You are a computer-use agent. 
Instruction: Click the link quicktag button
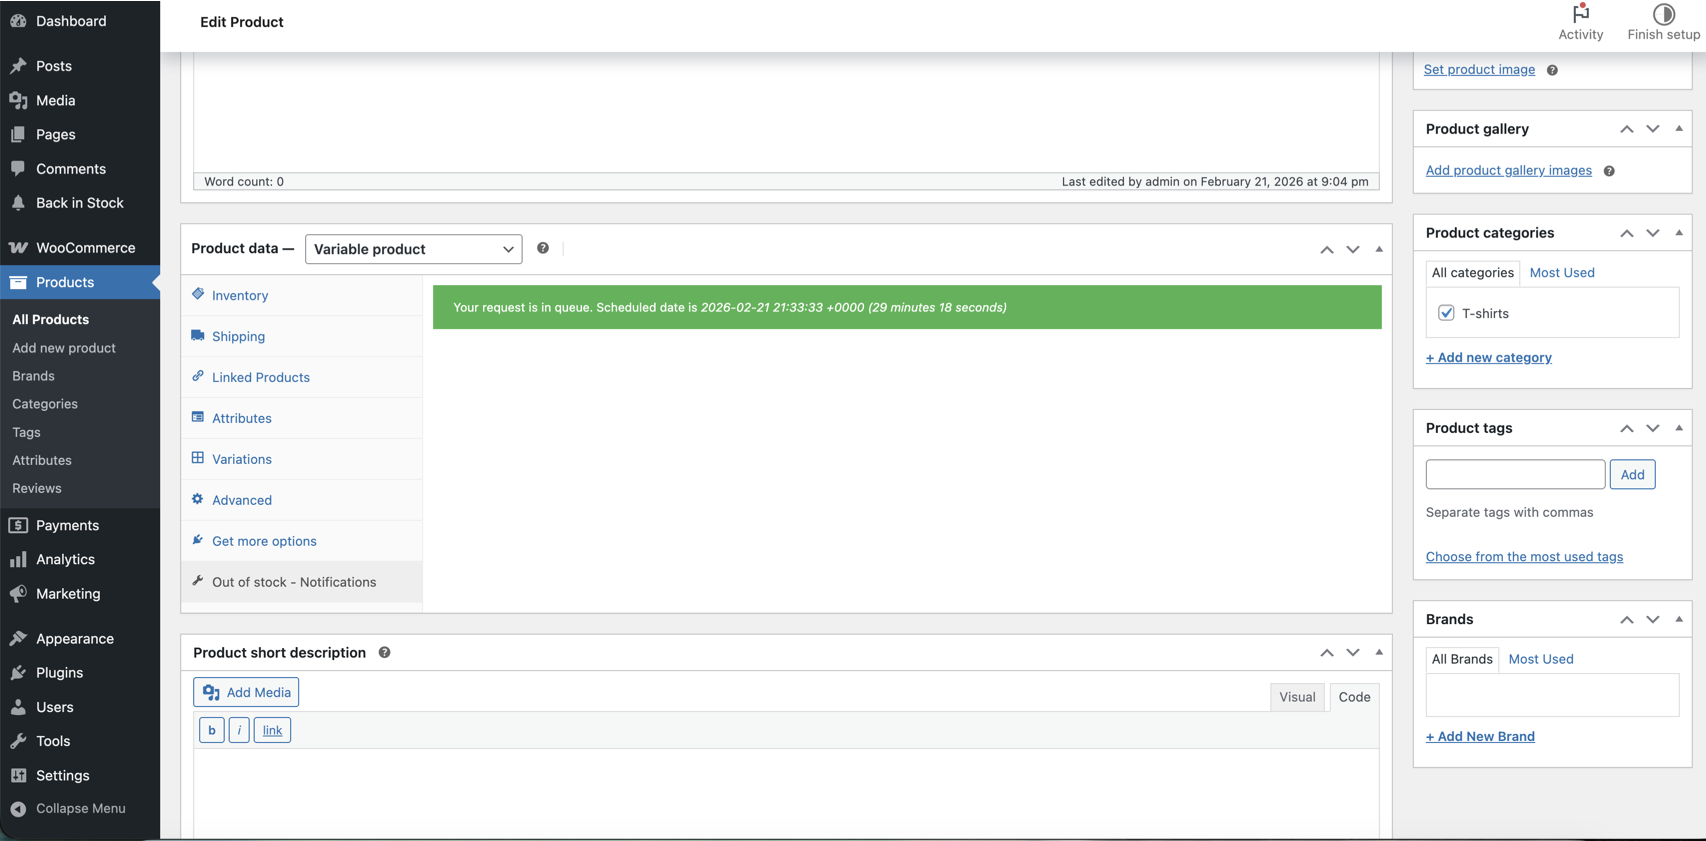[272, 730]
